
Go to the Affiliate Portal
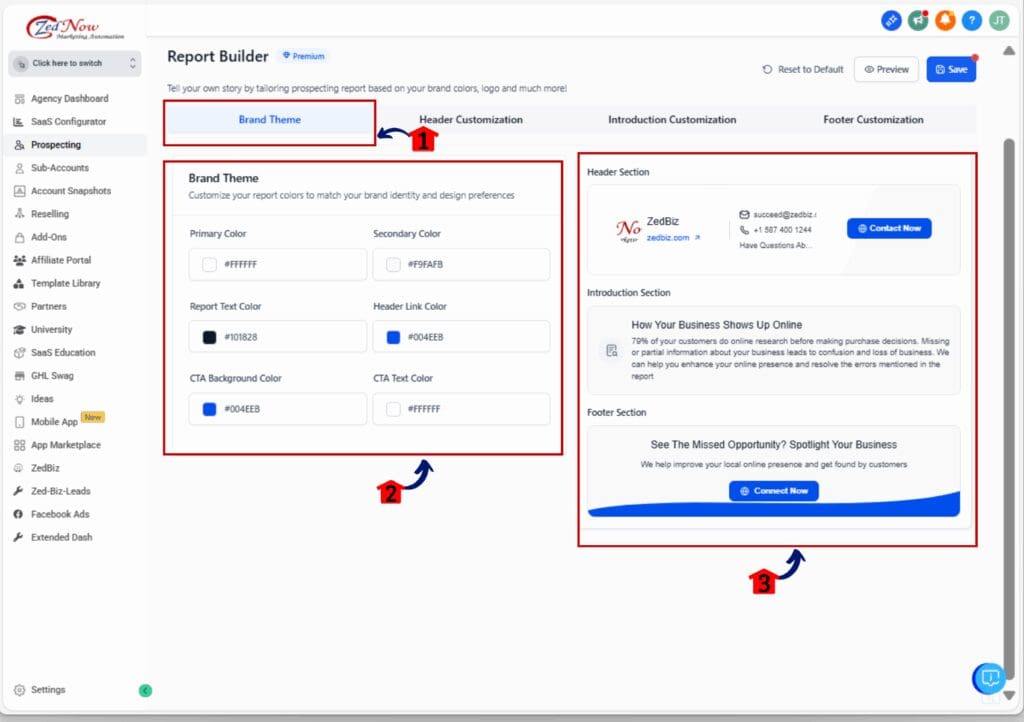tap(64, 260)
